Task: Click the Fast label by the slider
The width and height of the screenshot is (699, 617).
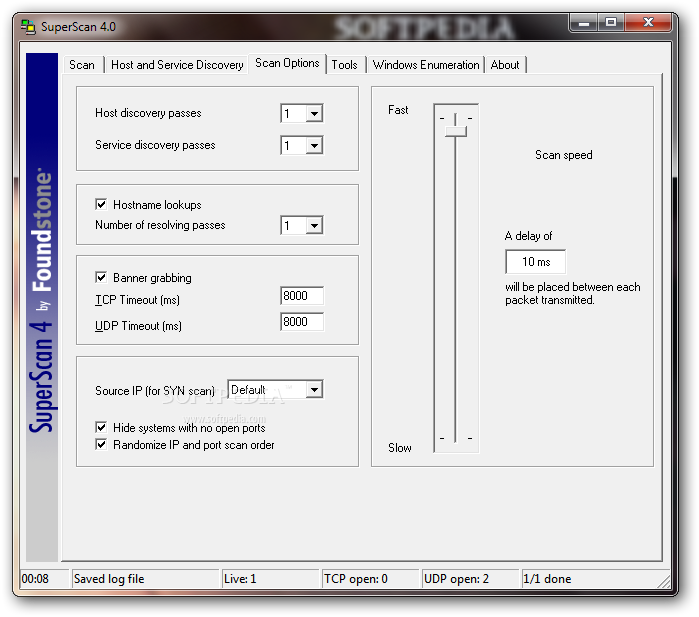Action: click(x=398, y=110)
